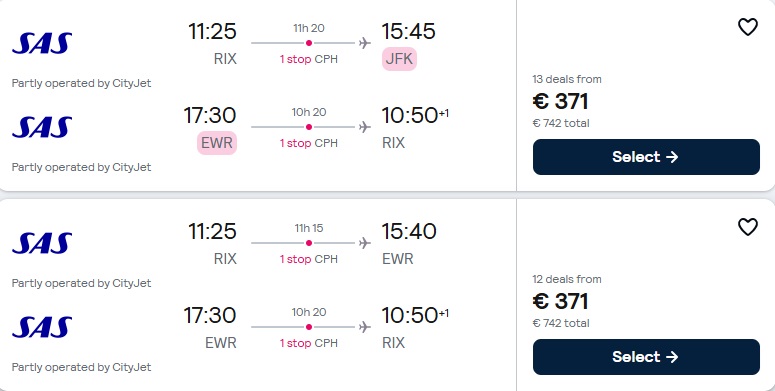Click the '1 stop CPH' label under 11h 15
Image resolution: width=775 pixels, height=391 pixels.
tap(309, 260)
